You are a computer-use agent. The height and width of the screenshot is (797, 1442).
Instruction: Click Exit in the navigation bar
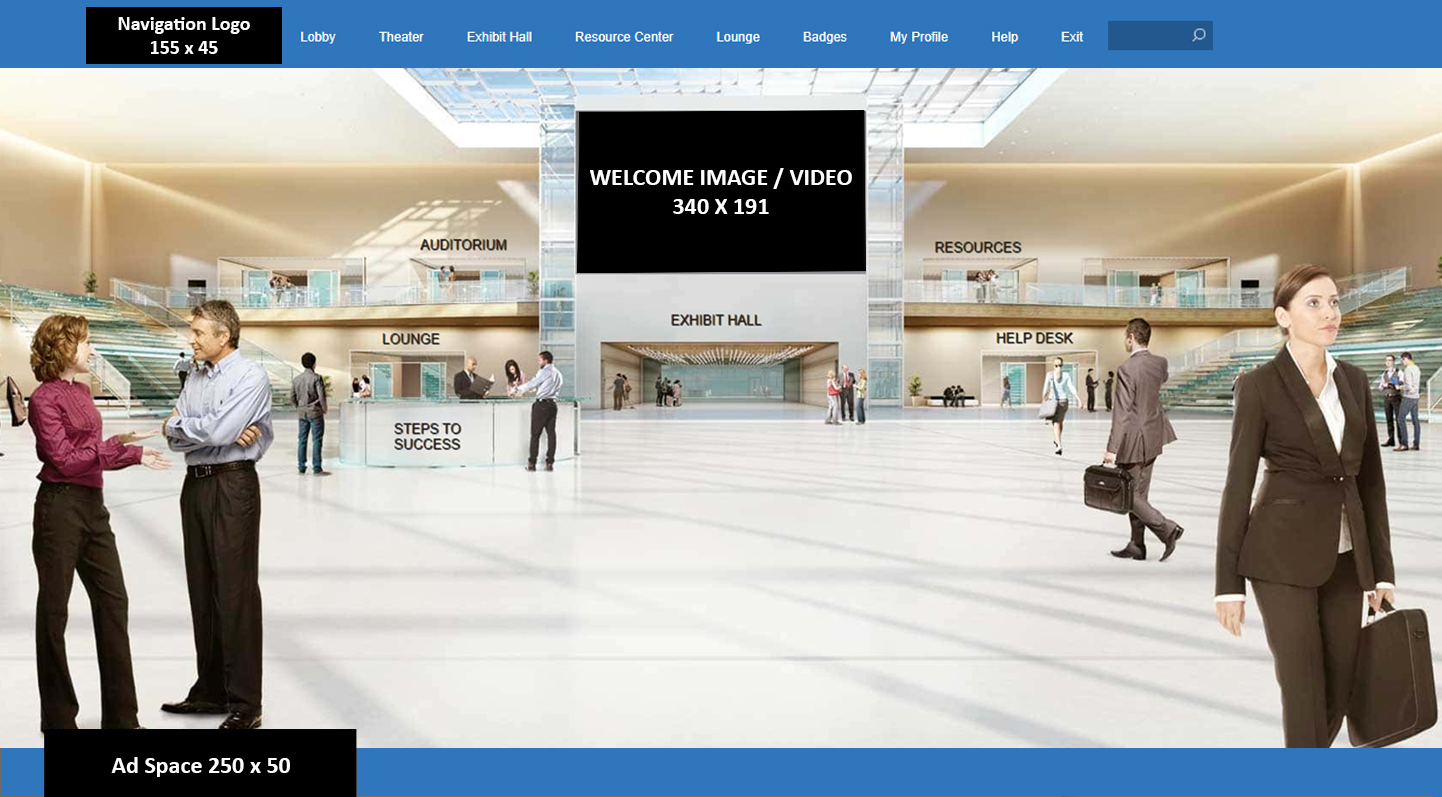(1072, 37)
